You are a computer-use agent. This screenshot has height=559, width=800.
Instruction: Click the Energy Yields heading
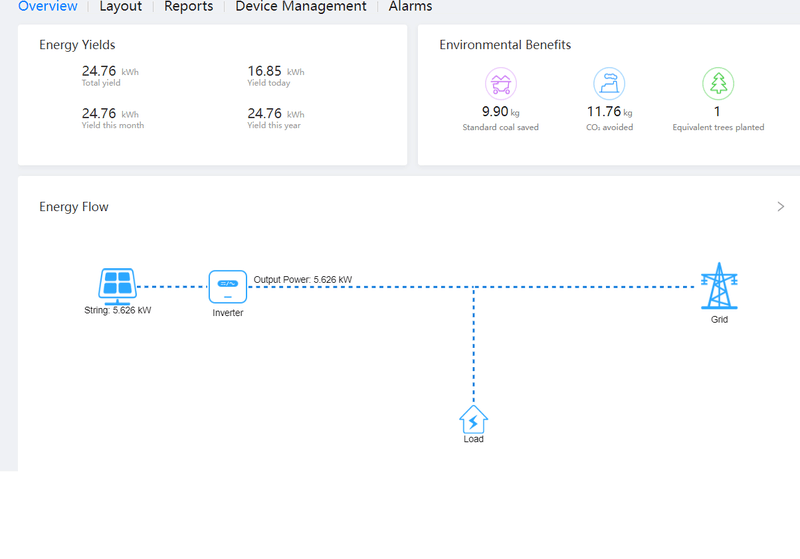(77, 45)
